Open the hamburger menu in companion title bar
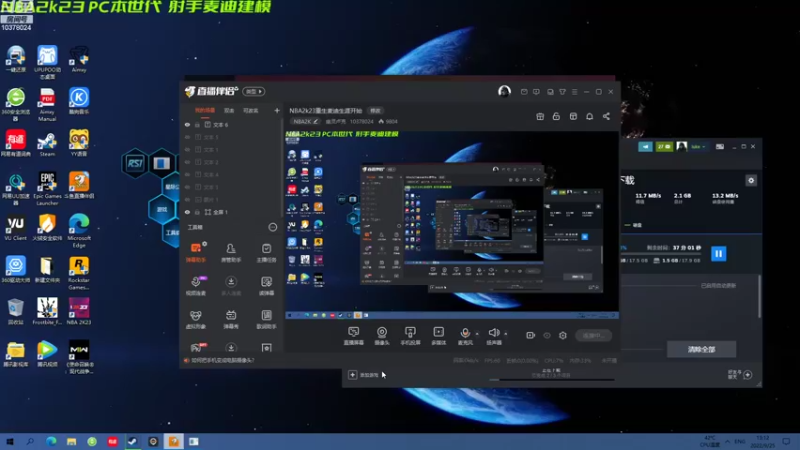Image resolution: width=800 pixels, height=450 pixels. [574, 92]
